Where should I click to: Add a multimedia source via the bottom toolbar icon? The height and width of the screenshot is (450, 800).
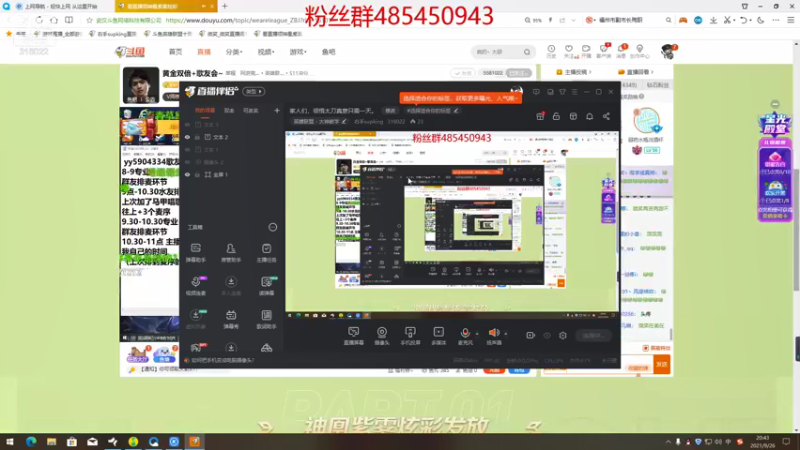439,333
